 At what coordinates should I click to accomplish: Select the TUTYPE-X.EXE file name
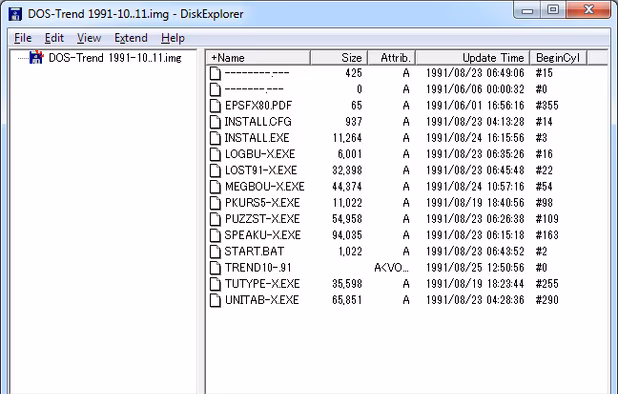point(262,284)
